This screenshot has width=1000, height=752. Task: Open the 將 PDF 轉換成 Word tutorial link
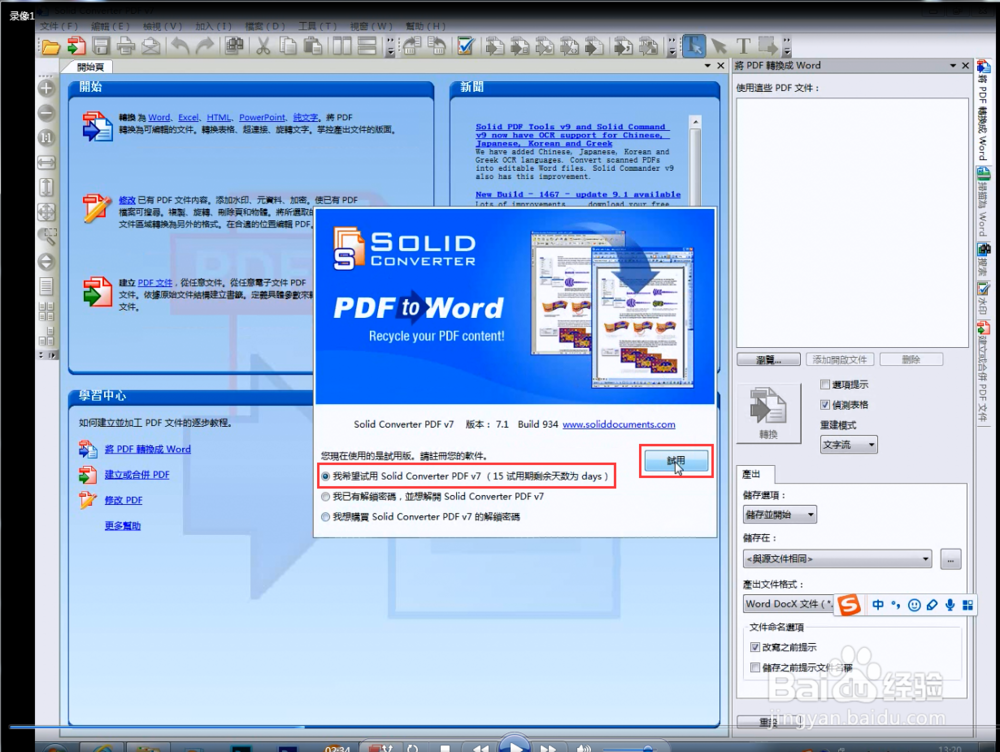click(147, 450)
